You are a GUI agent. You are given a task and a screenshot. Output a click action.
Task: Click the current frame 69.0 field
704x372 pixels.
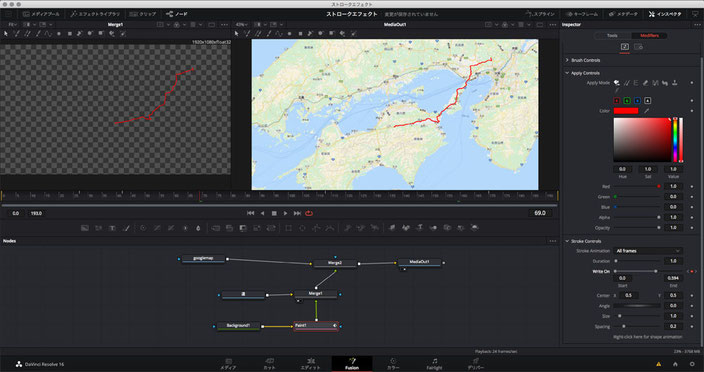(540, 213)
